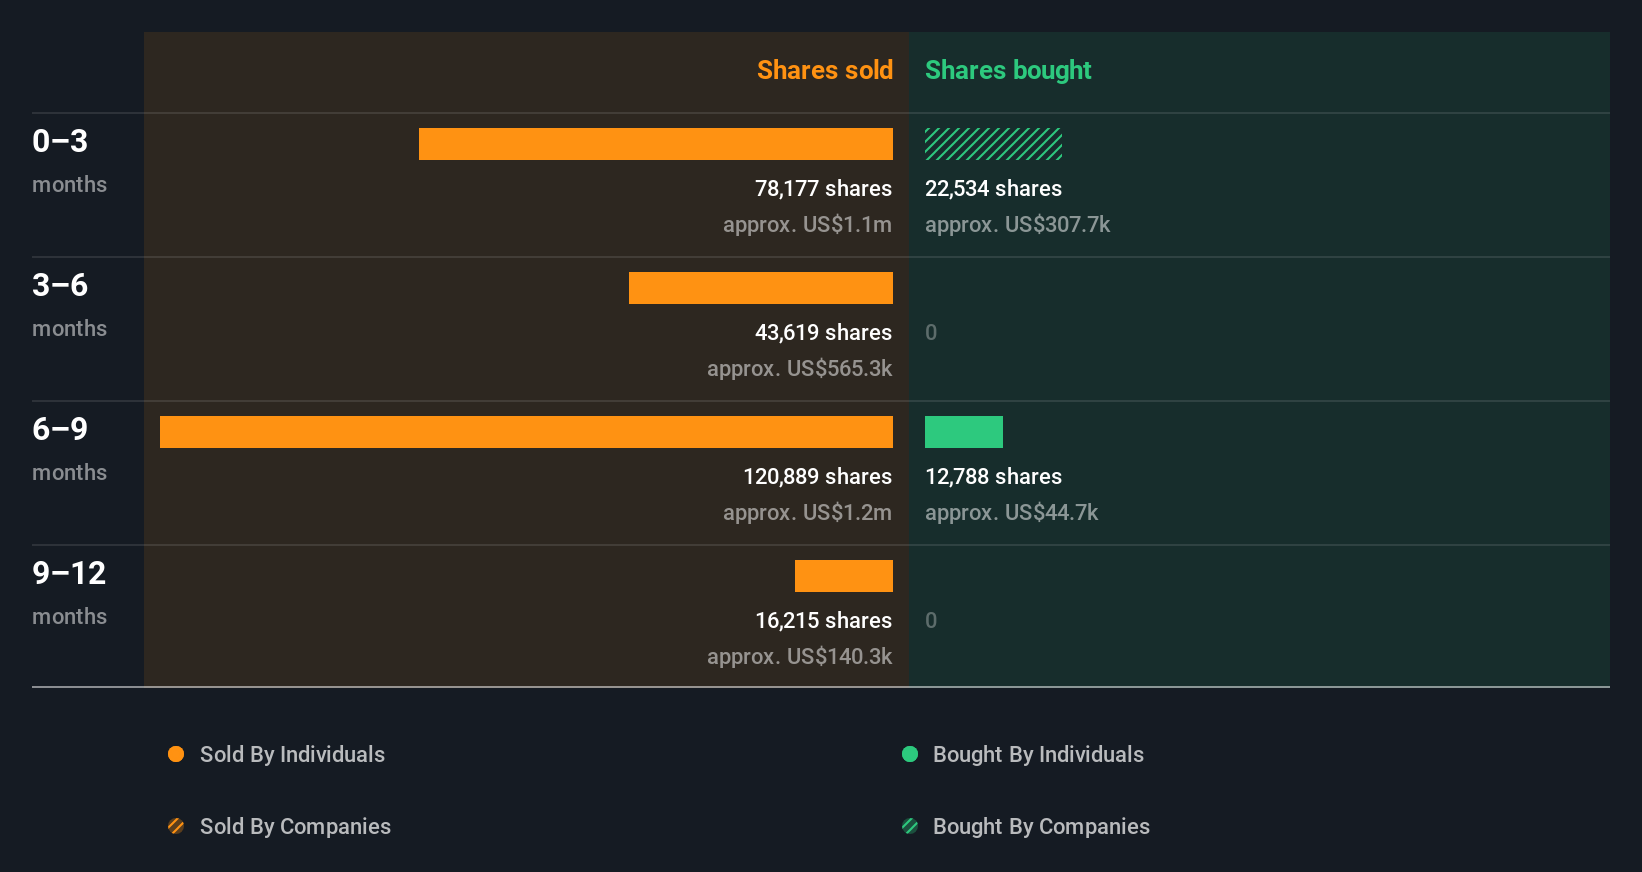
Task: Select the 22,534 shares value
Action: (x=993, y=188)
